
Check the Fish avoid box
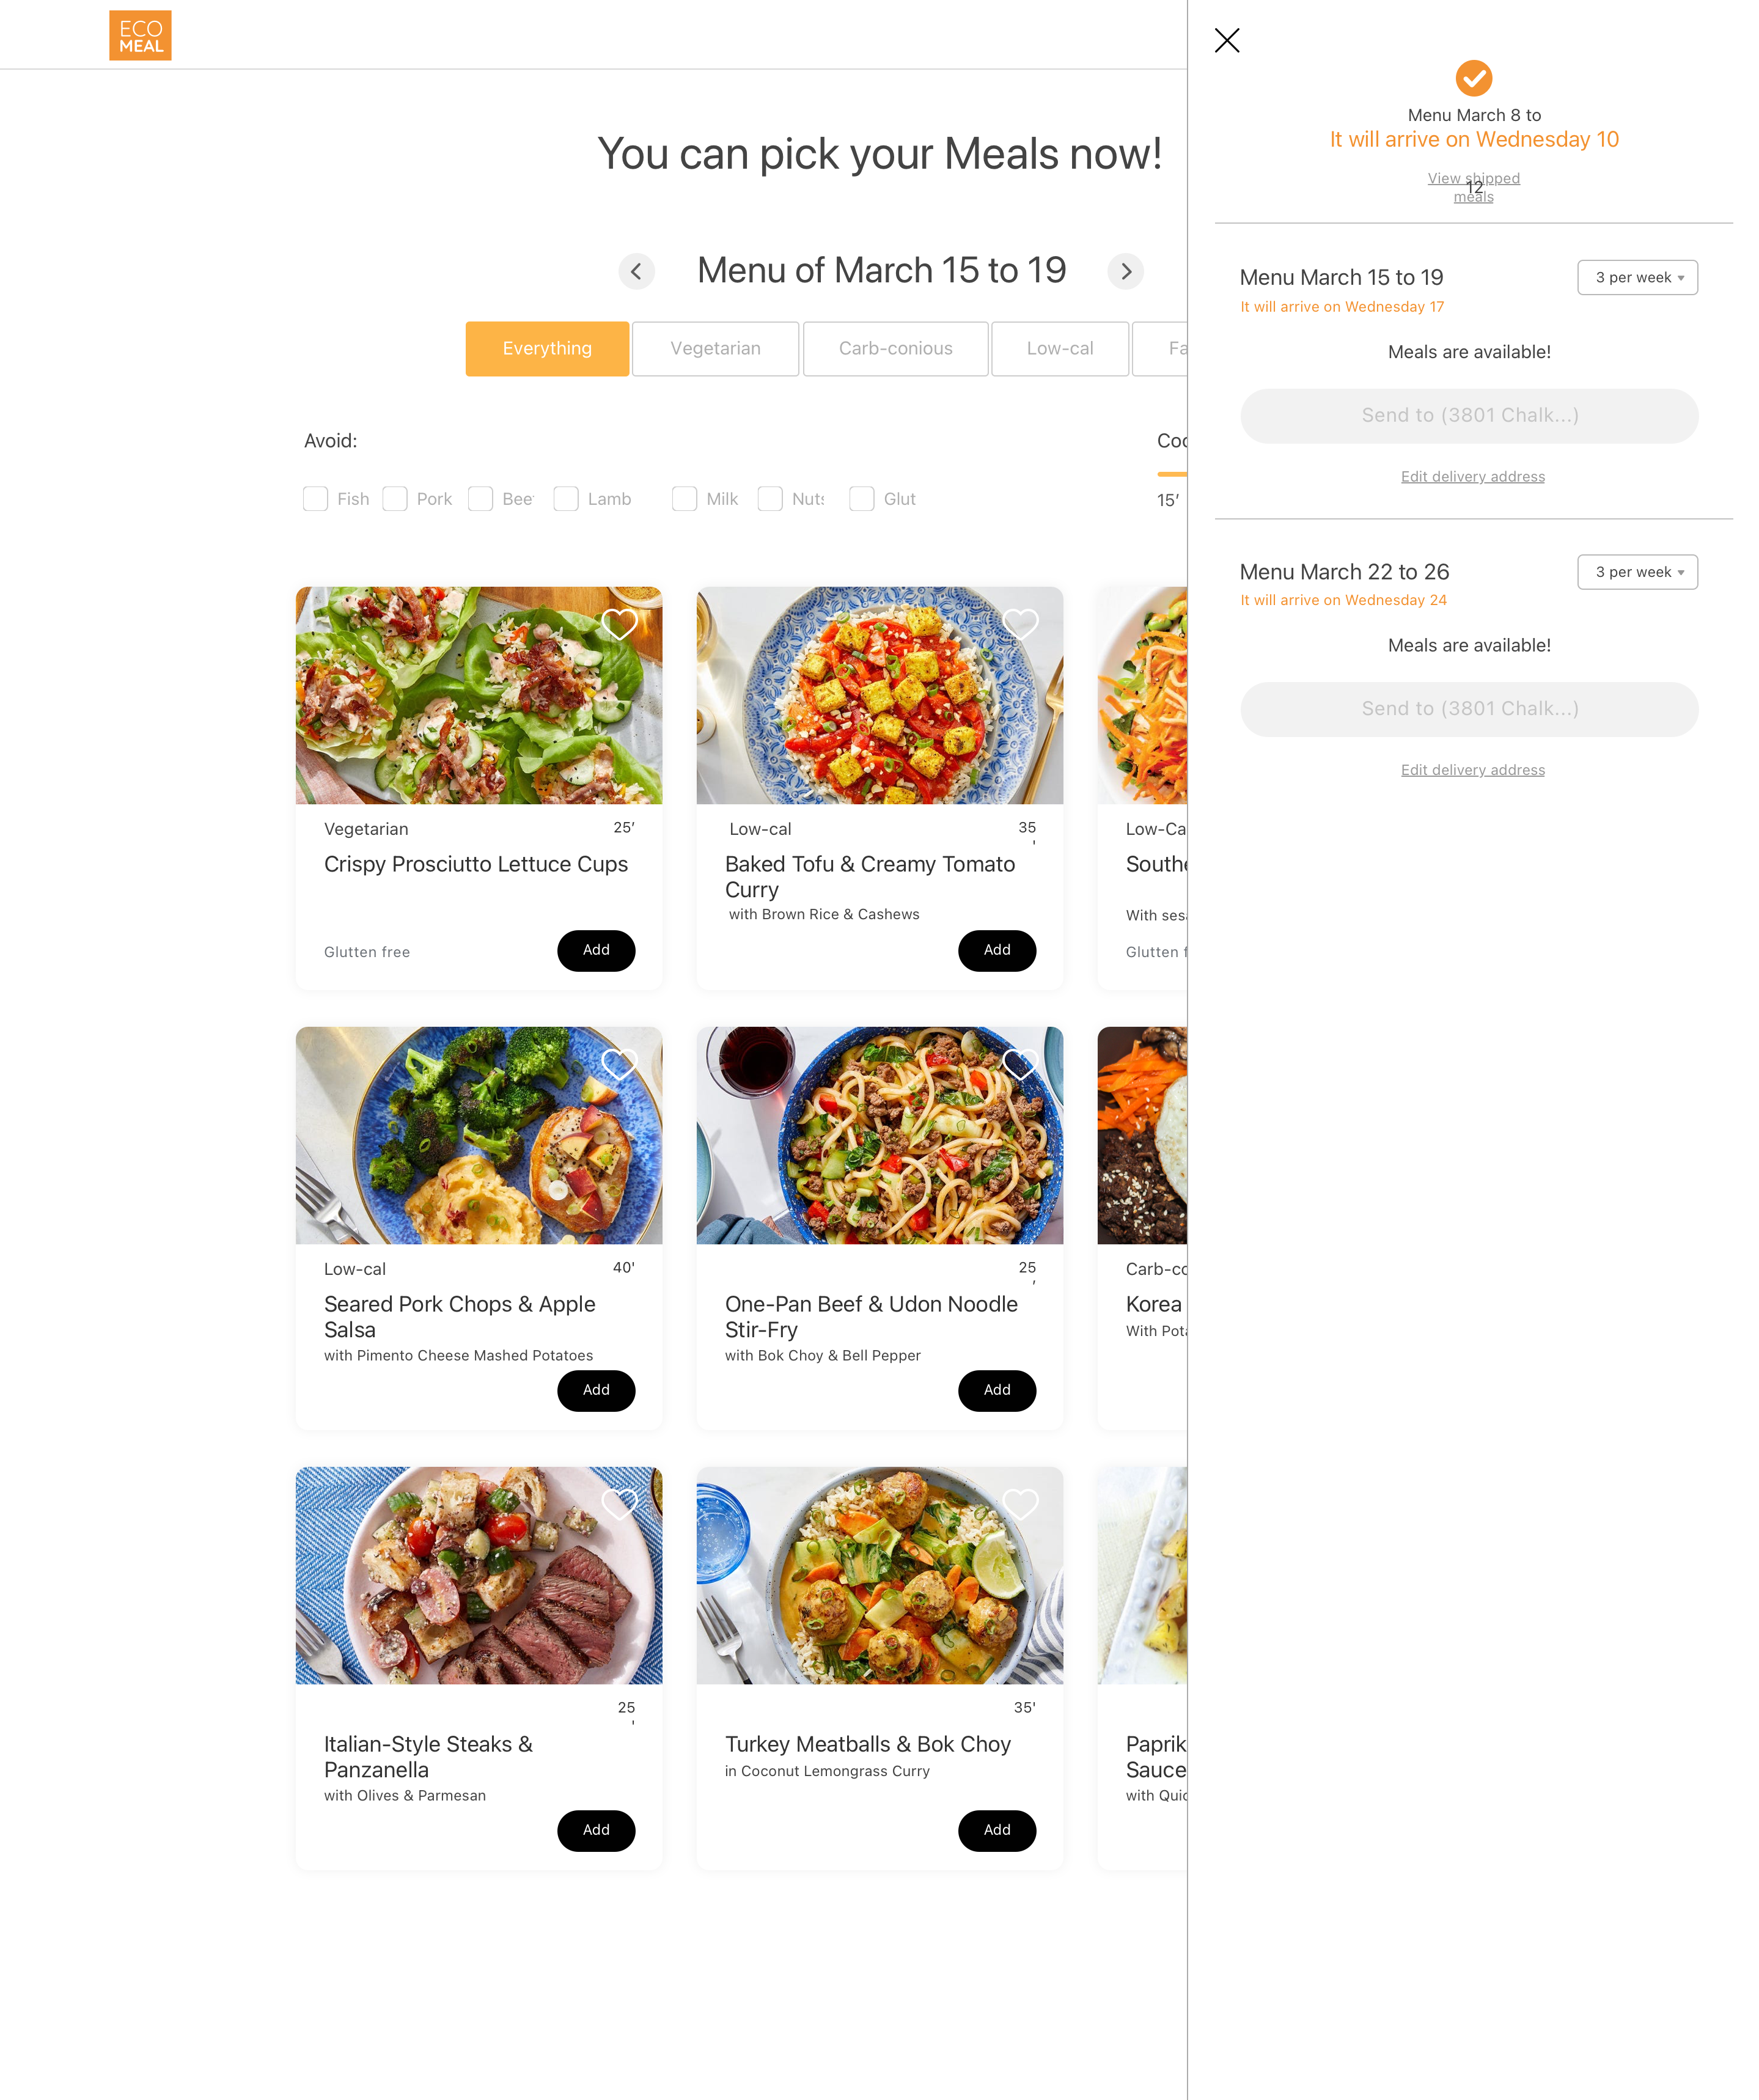316,499
